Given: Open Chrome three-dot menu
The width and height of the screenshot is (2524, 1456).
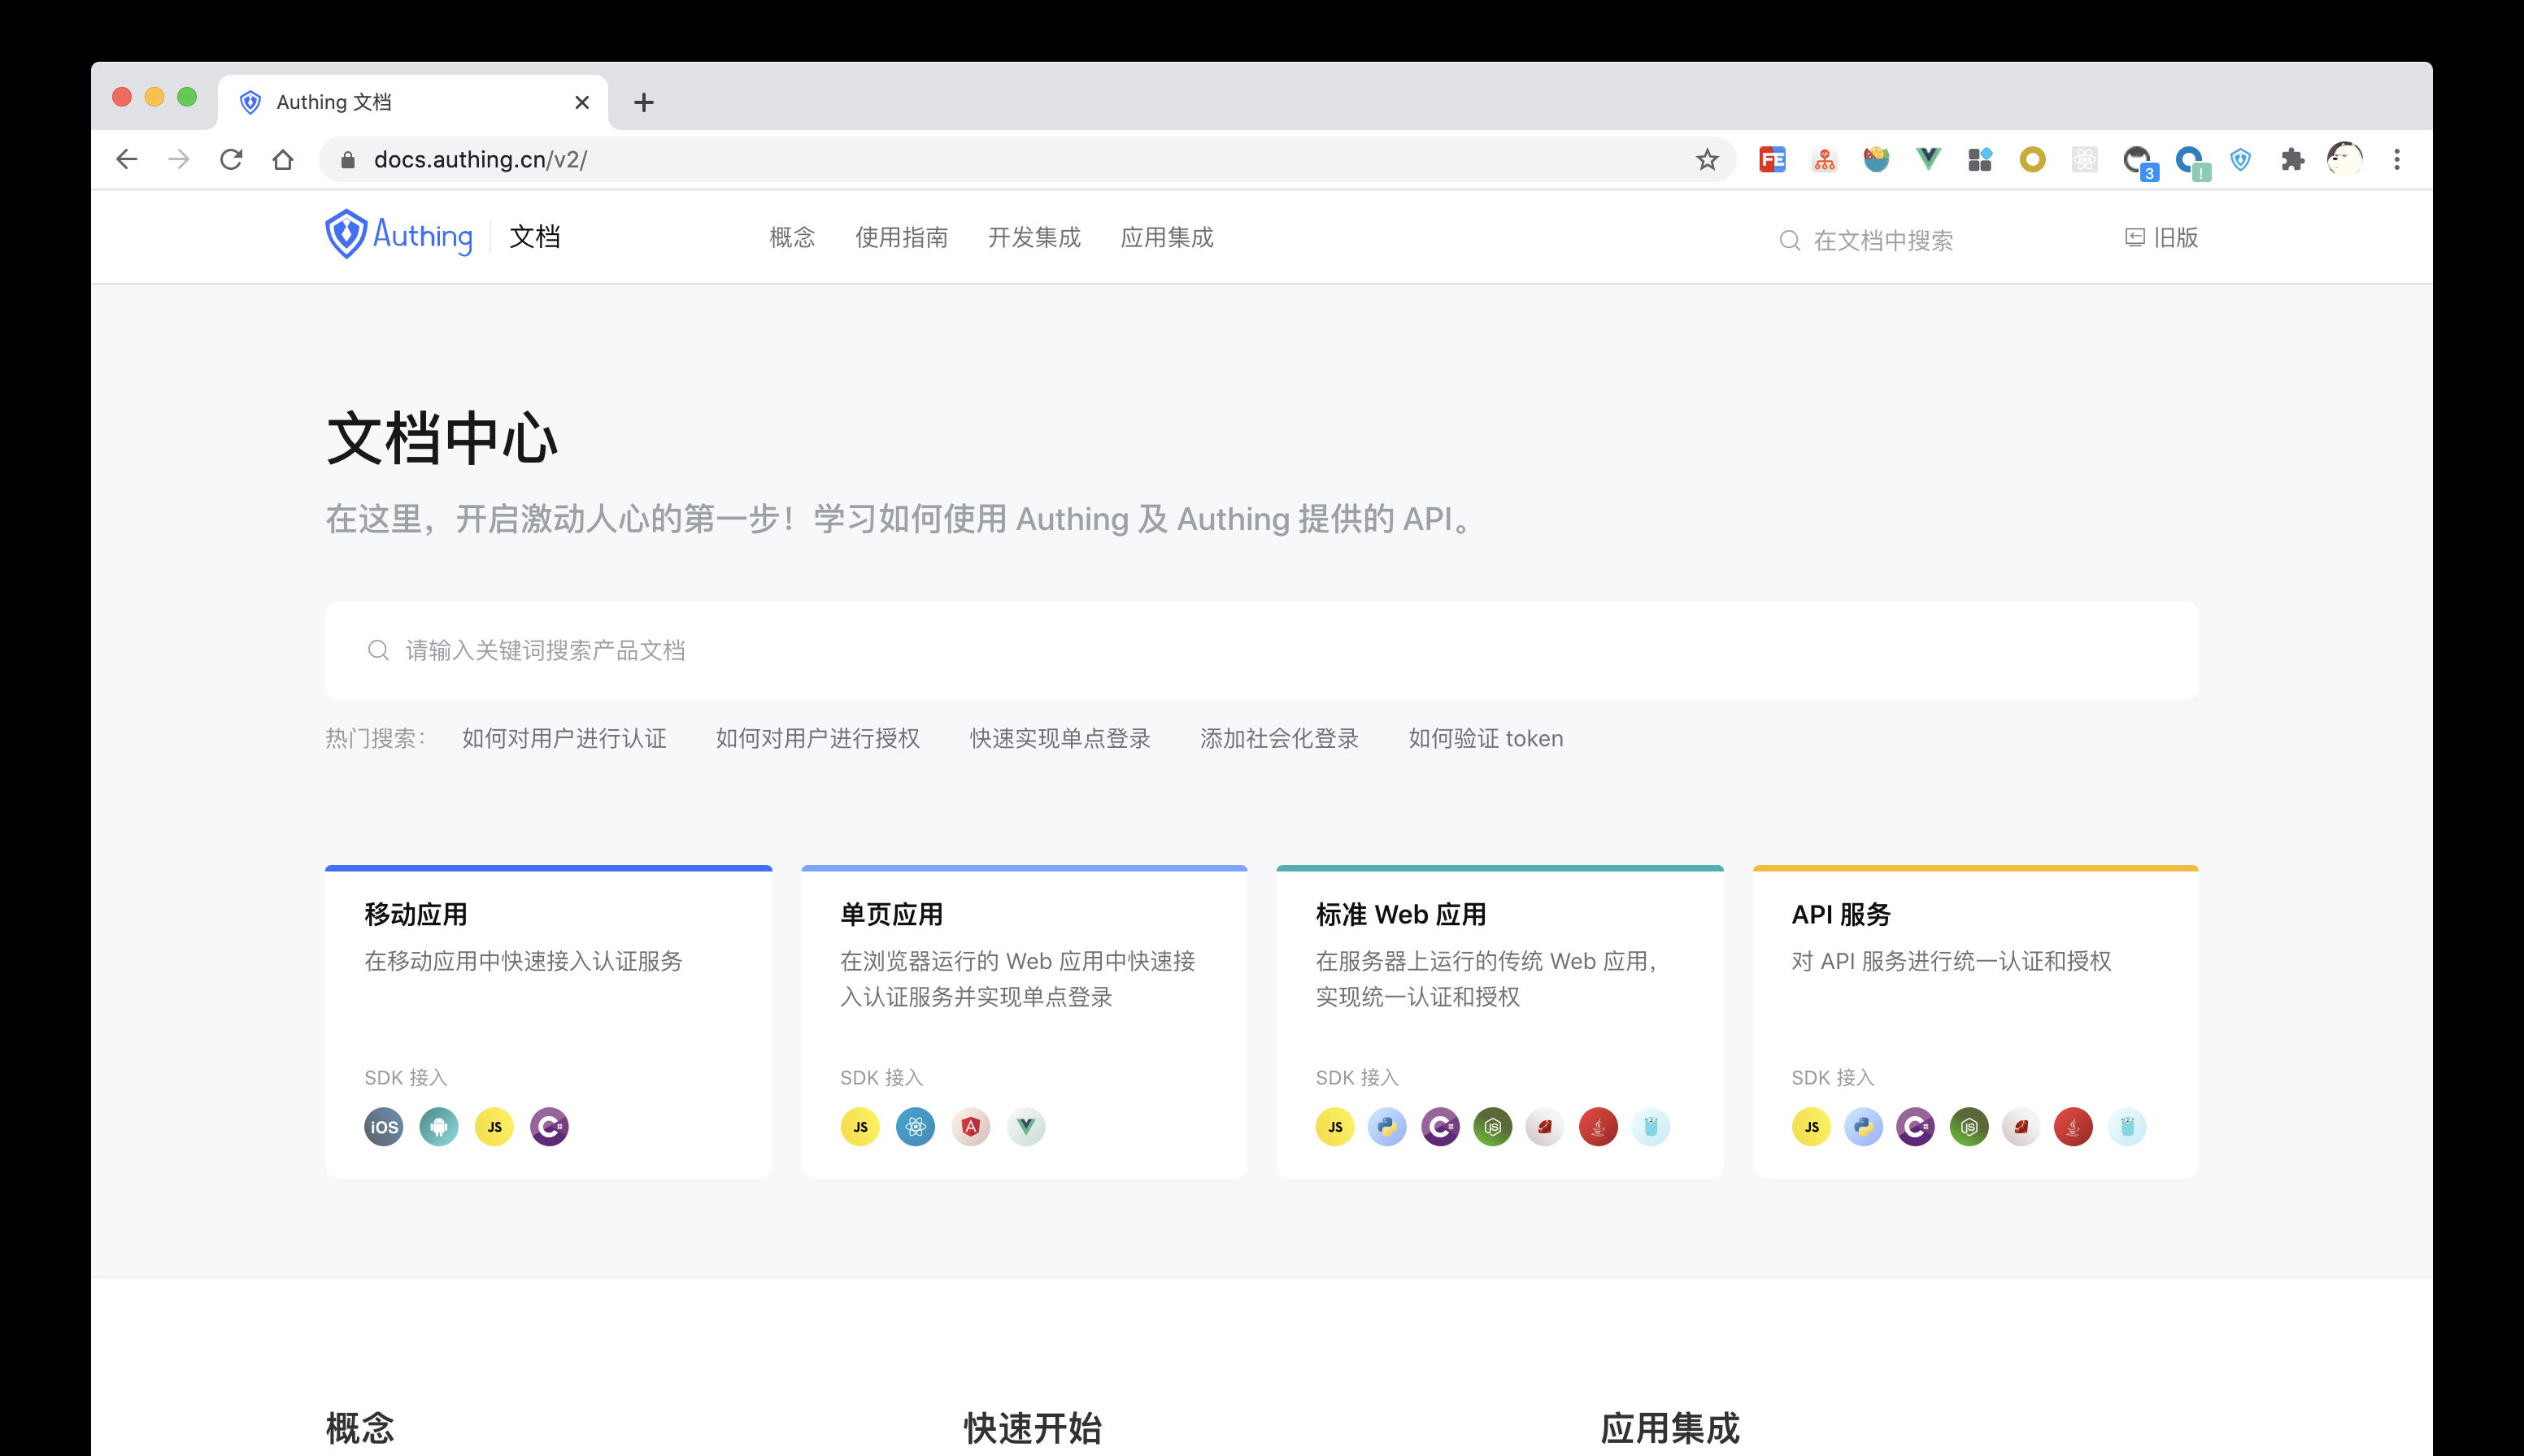Looking at the screenshot, I should click(2396, 159).
